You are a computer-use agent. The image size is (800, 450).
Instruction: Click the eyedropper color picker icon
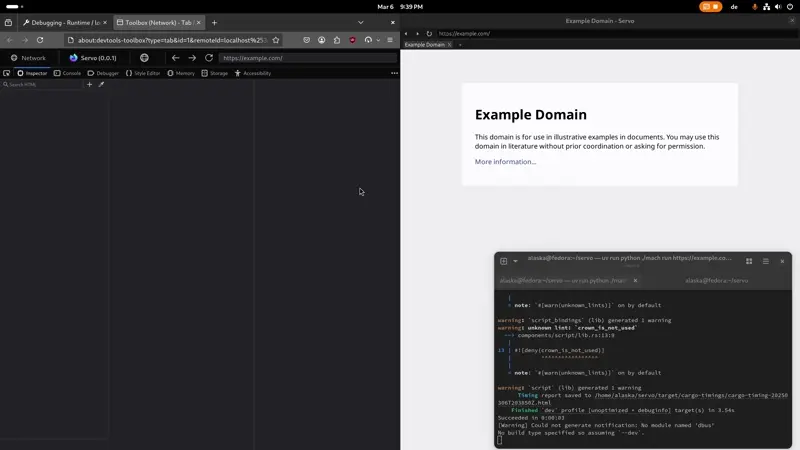(101, 85)
